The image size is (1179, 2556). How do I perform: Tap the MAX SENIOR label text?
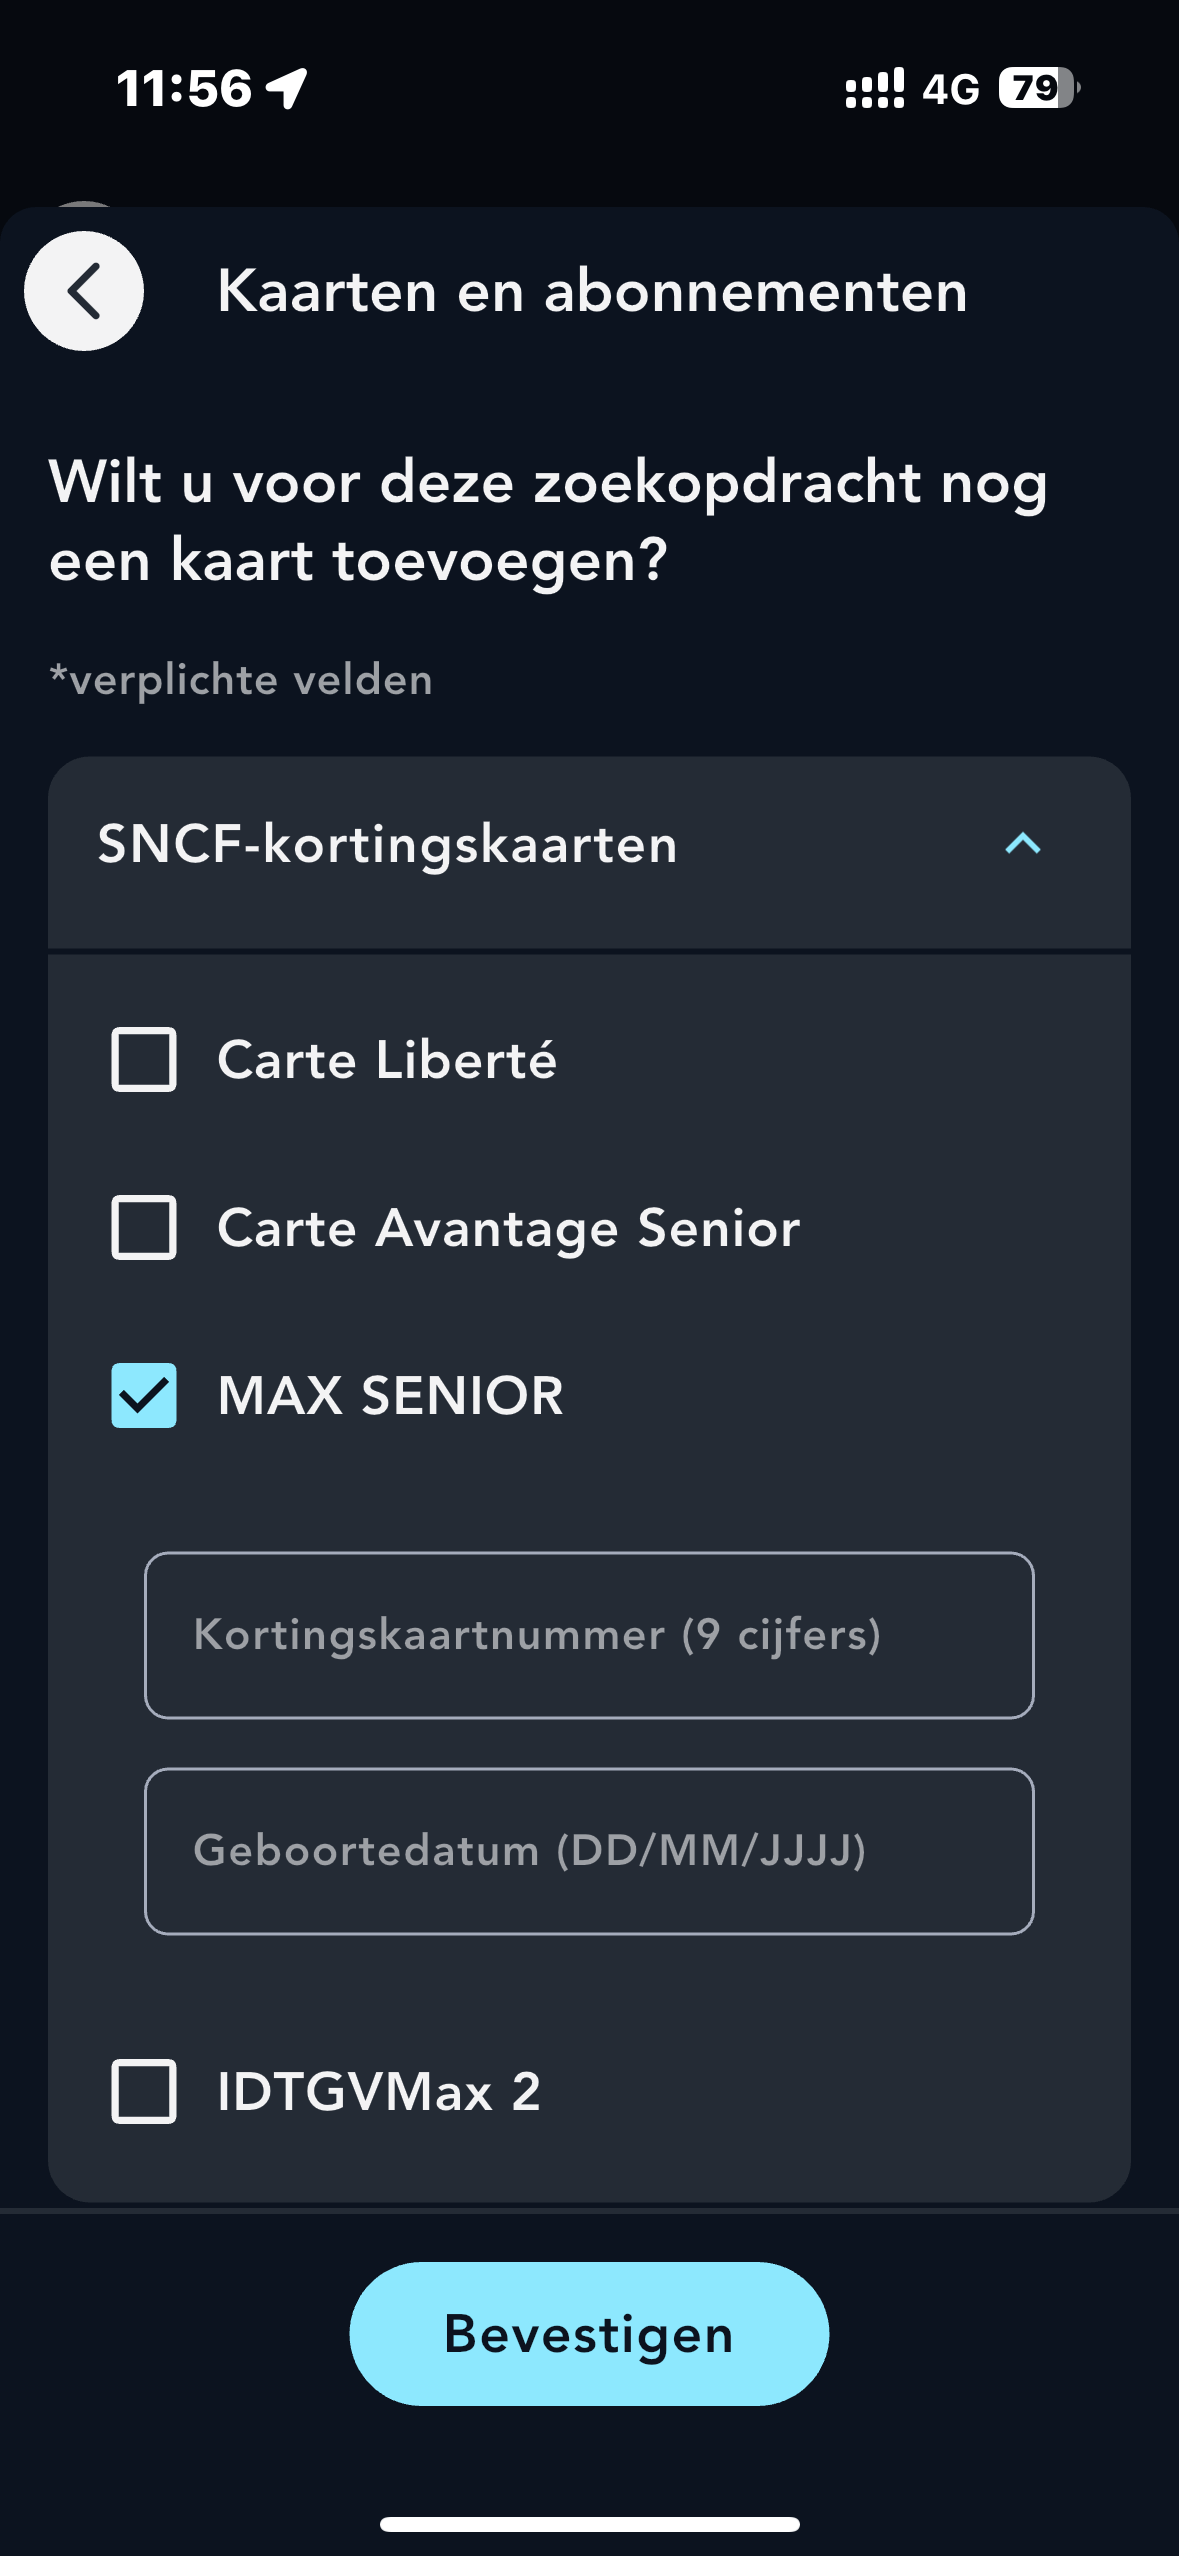tap(390, 1395)
